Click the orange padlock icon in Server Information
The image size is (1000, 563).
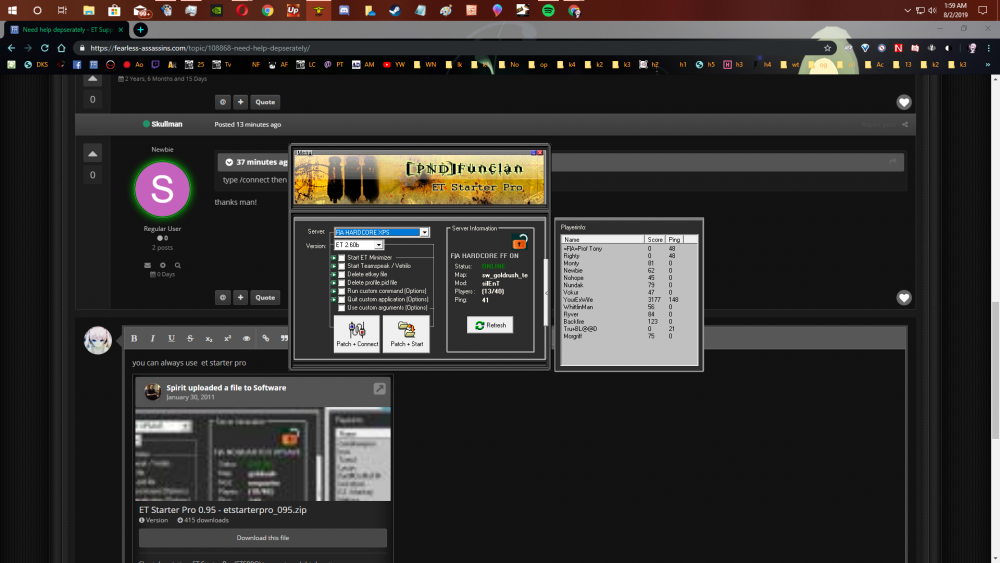point(520,242)
